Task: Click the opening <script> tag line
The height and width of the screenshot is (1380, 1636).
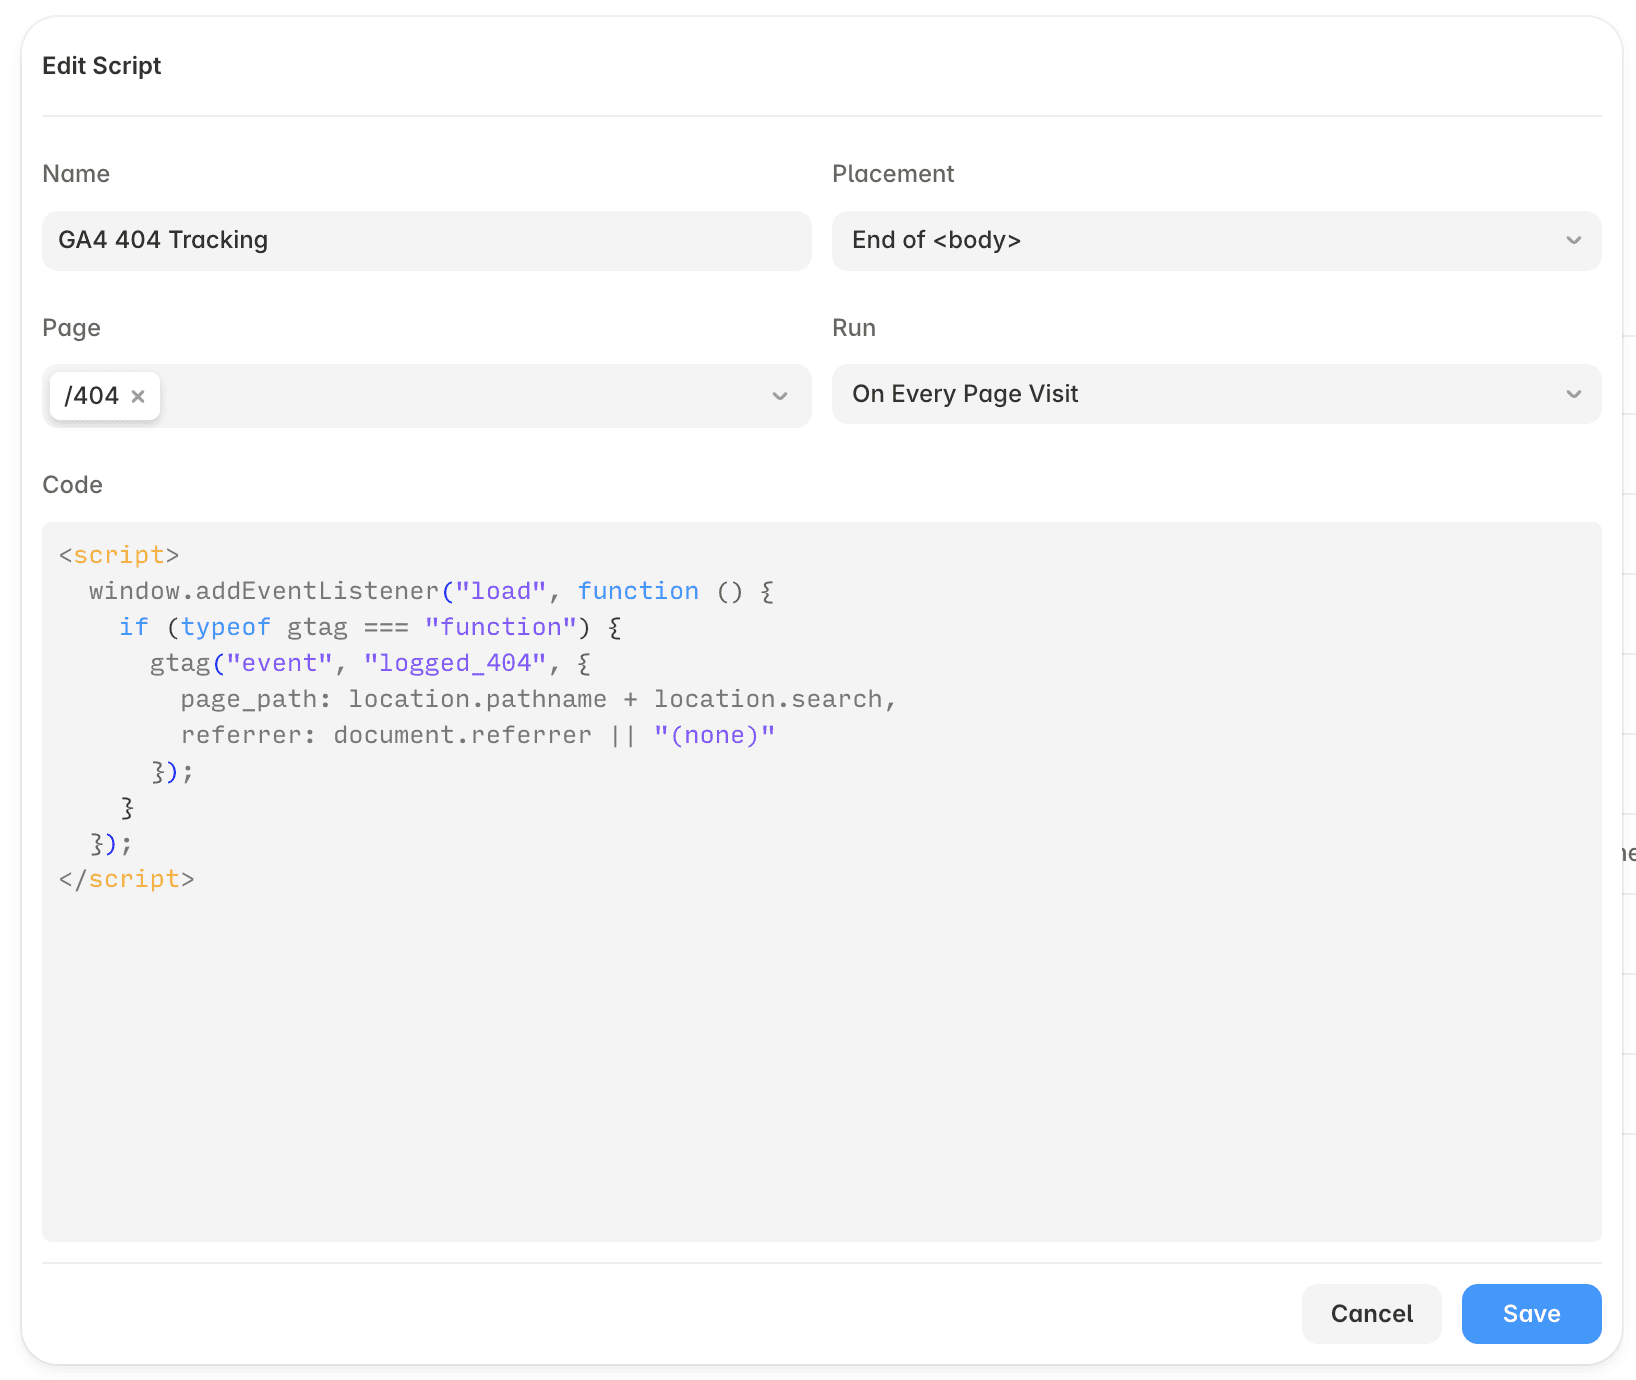Action: [119, 555]
